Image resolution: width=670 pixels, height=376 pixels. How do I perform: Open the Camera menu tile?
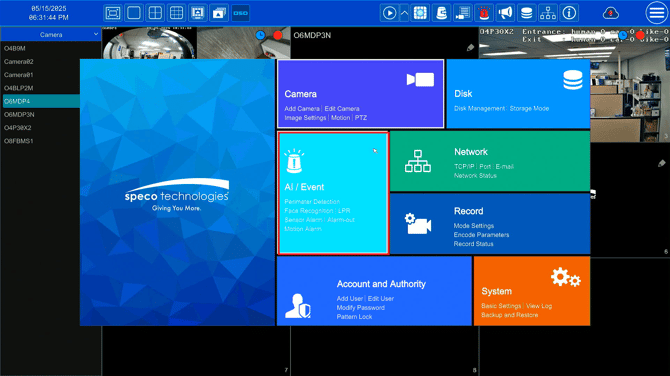pos(361,94)
